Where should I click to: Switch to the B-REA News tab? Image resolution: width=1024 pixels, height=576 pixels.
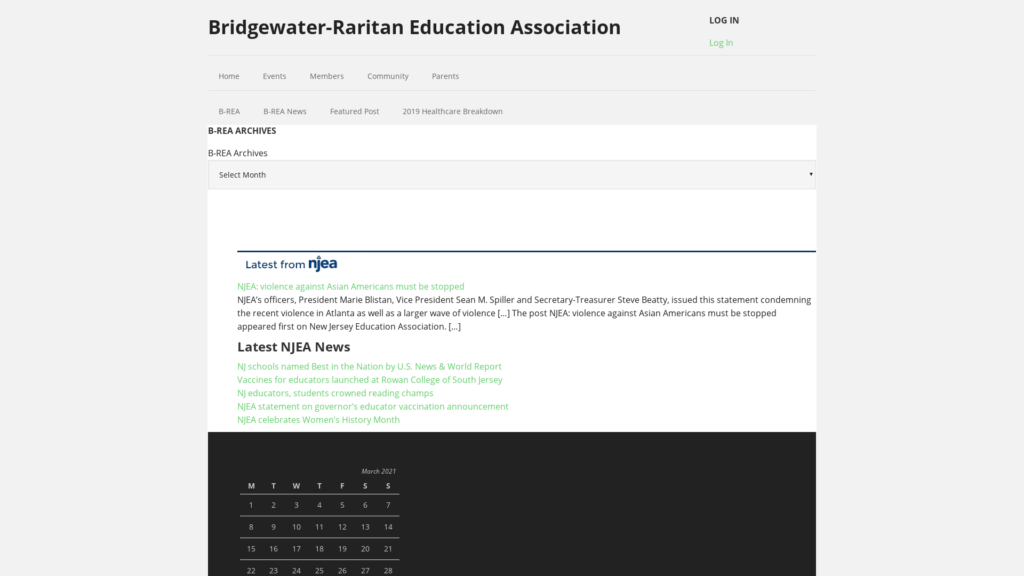(284, 112)
